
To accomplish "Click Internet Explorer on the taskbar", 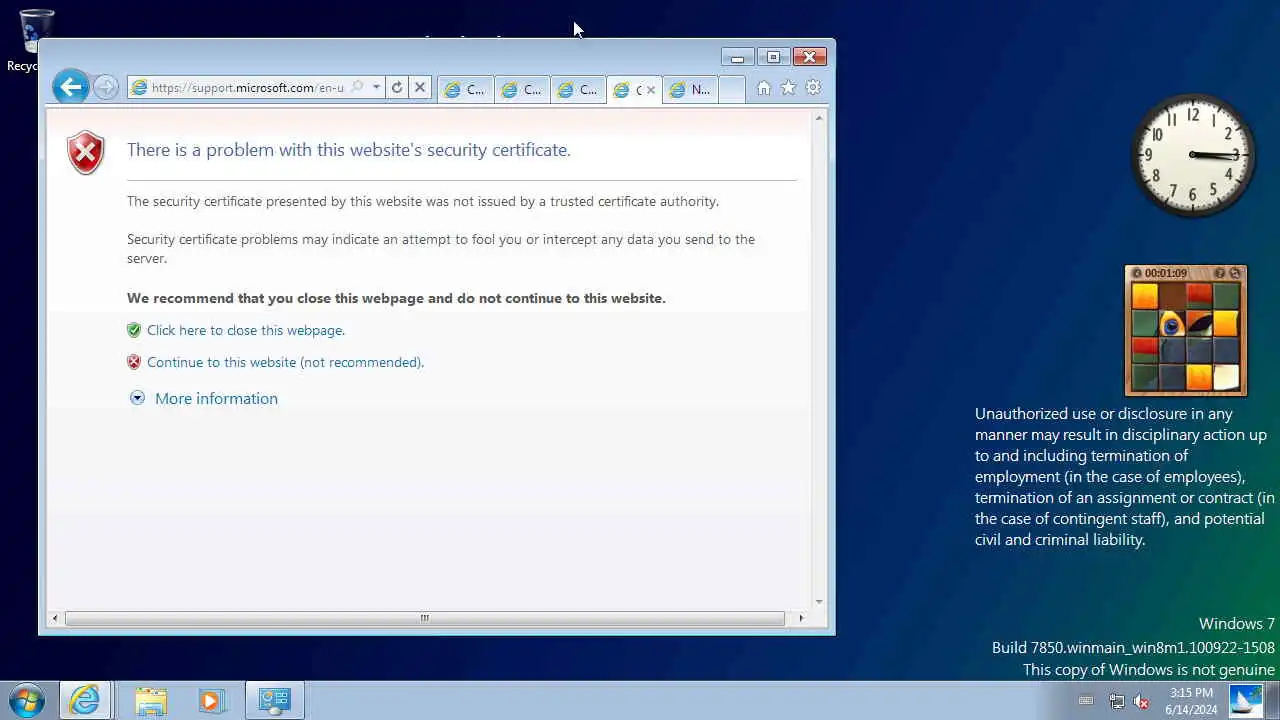I will coord(84,700).
